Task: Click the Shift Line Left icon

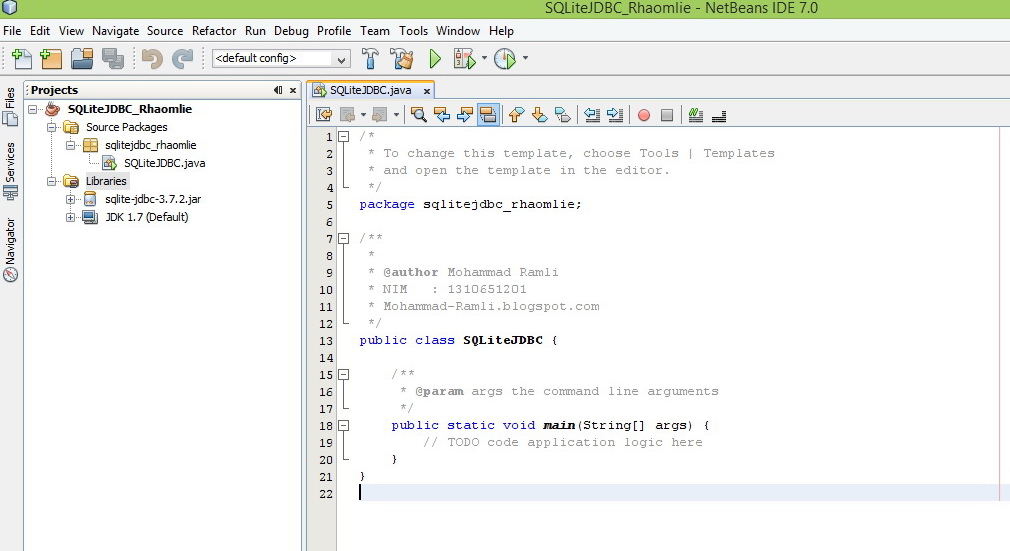Action: 592,115
